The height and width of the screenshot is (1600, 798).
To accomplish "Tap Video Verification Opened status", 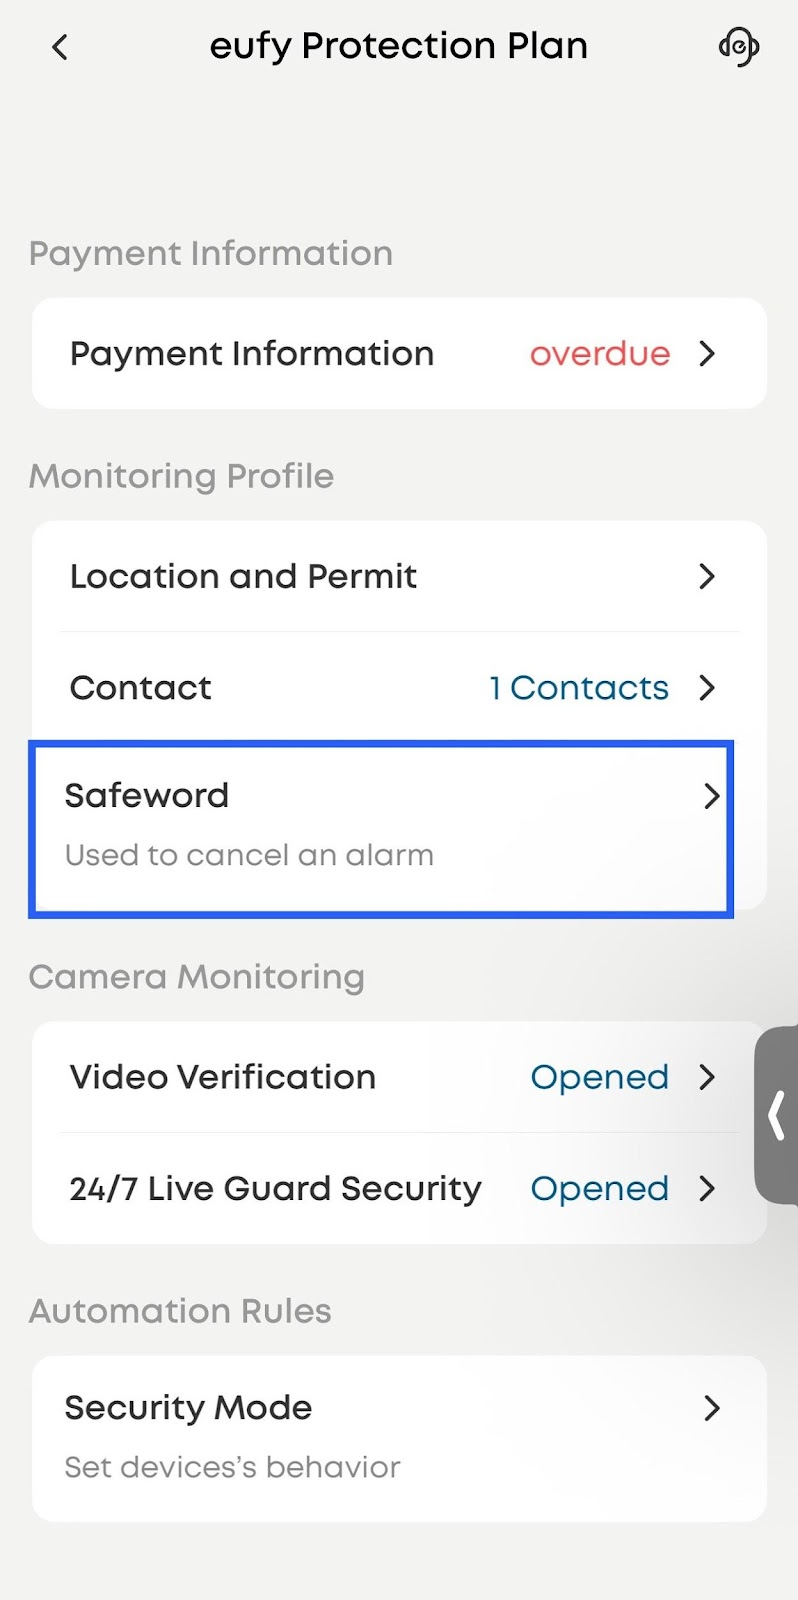I will (599, 1077).
